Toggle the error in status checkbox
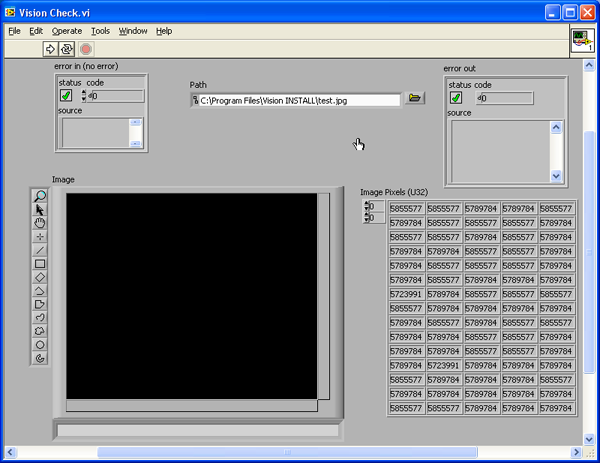The width and height of the screenshot is (600, 463). 66,95
